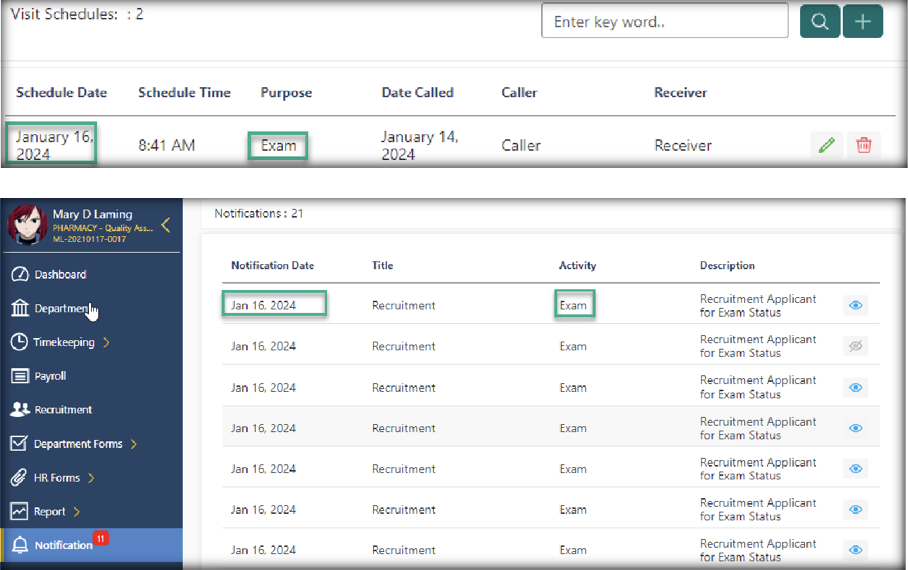Screen dimensions: 908x570
Task: Add a new visit schedule with plus button
Action: click(863, 21)
